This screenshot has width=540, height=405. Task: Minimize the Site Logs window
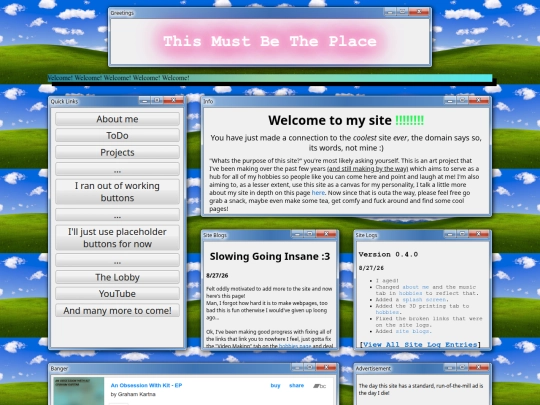(x=450, y=234)
